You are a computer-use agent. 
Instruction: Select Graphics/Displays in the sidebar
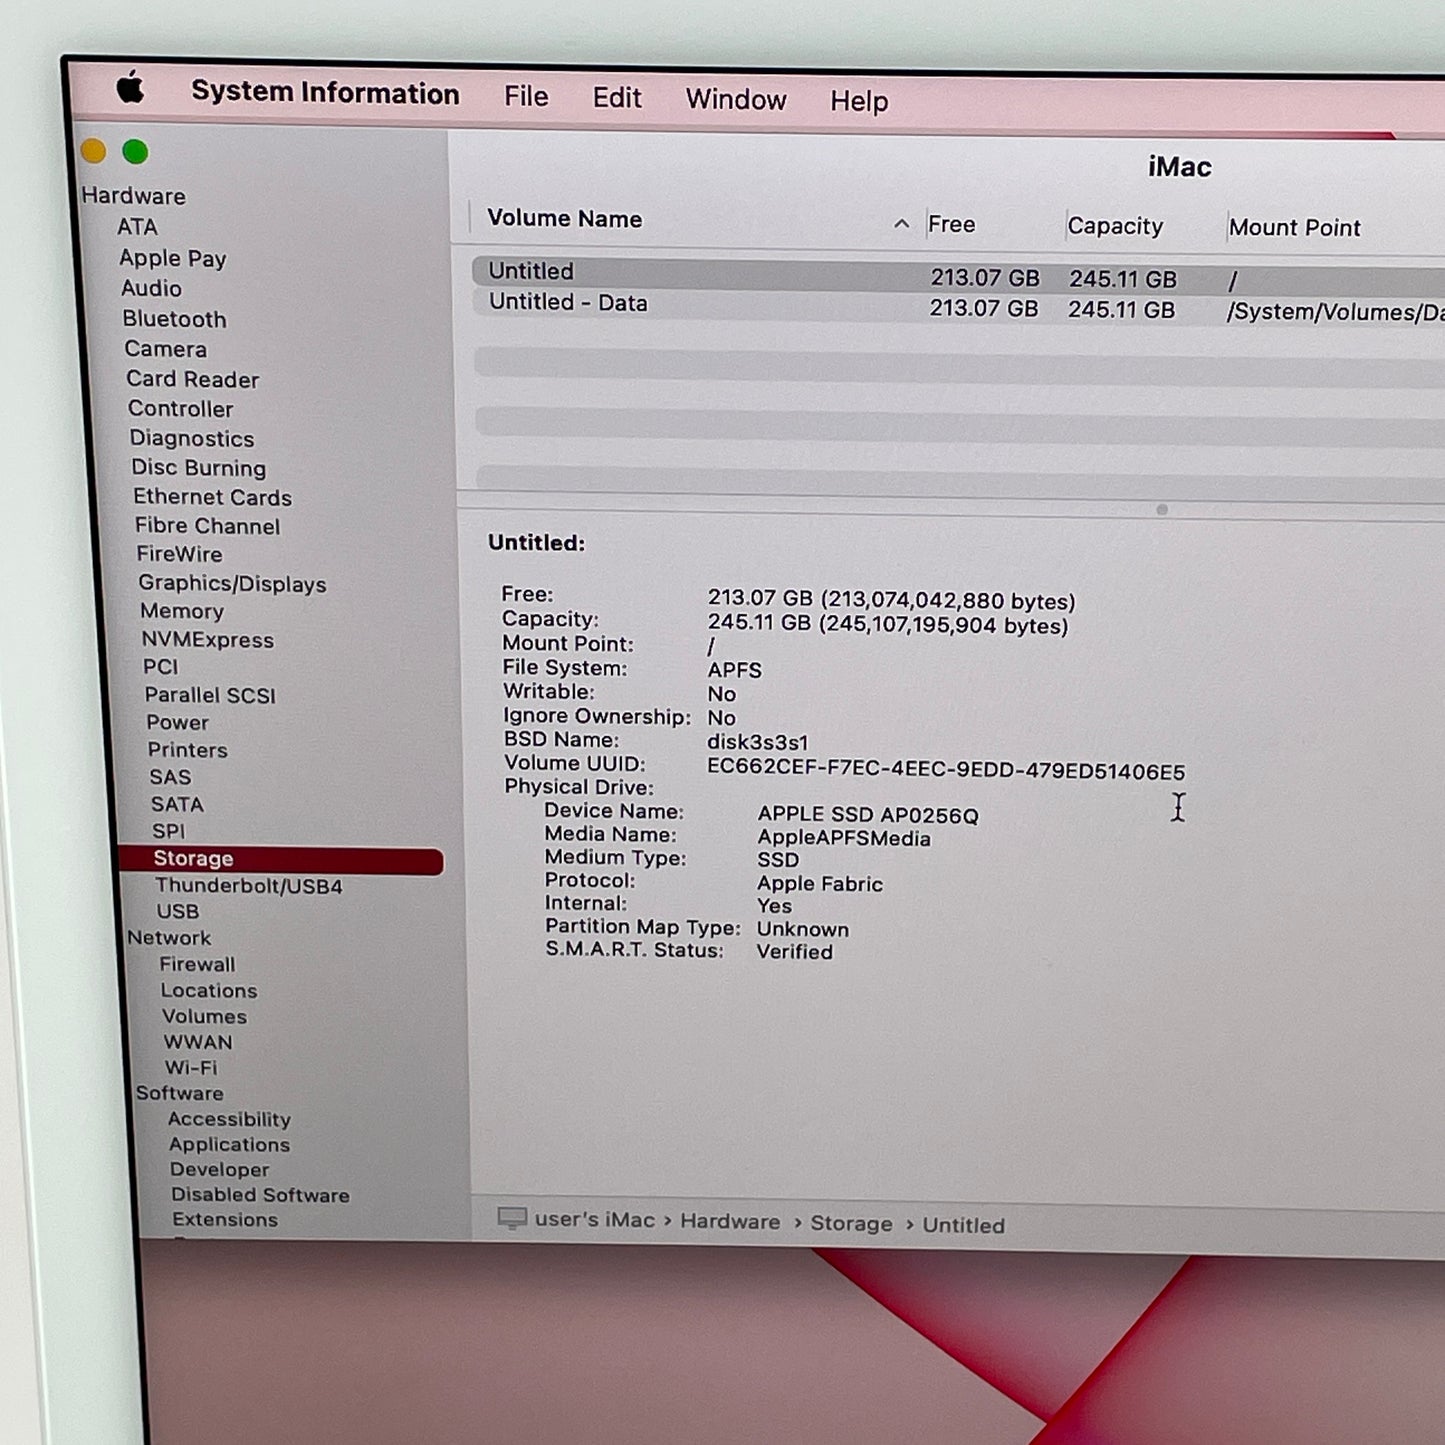point(233,583)
